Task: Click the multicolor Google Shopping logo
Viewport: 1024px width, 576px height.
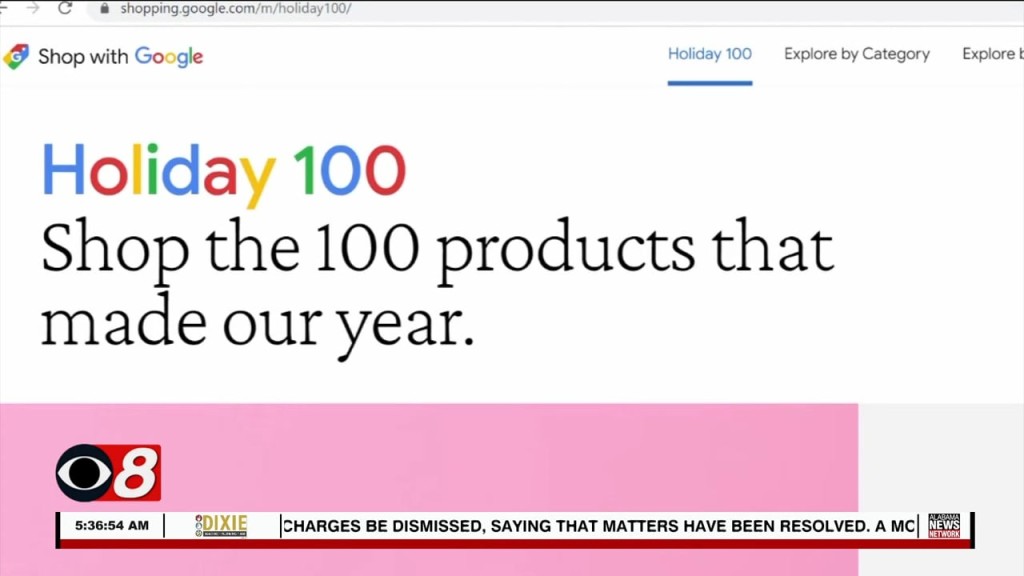Action: click(x=17, y=57)
